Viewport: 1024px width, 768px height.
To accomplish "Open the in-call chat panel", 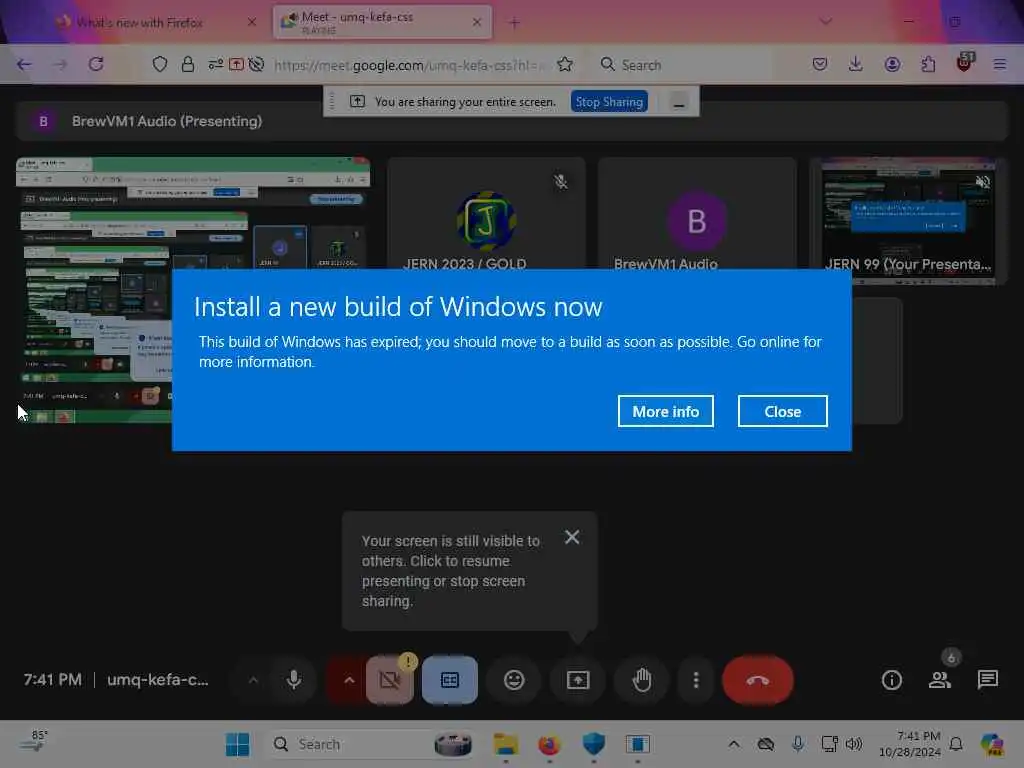I will 987,680.
